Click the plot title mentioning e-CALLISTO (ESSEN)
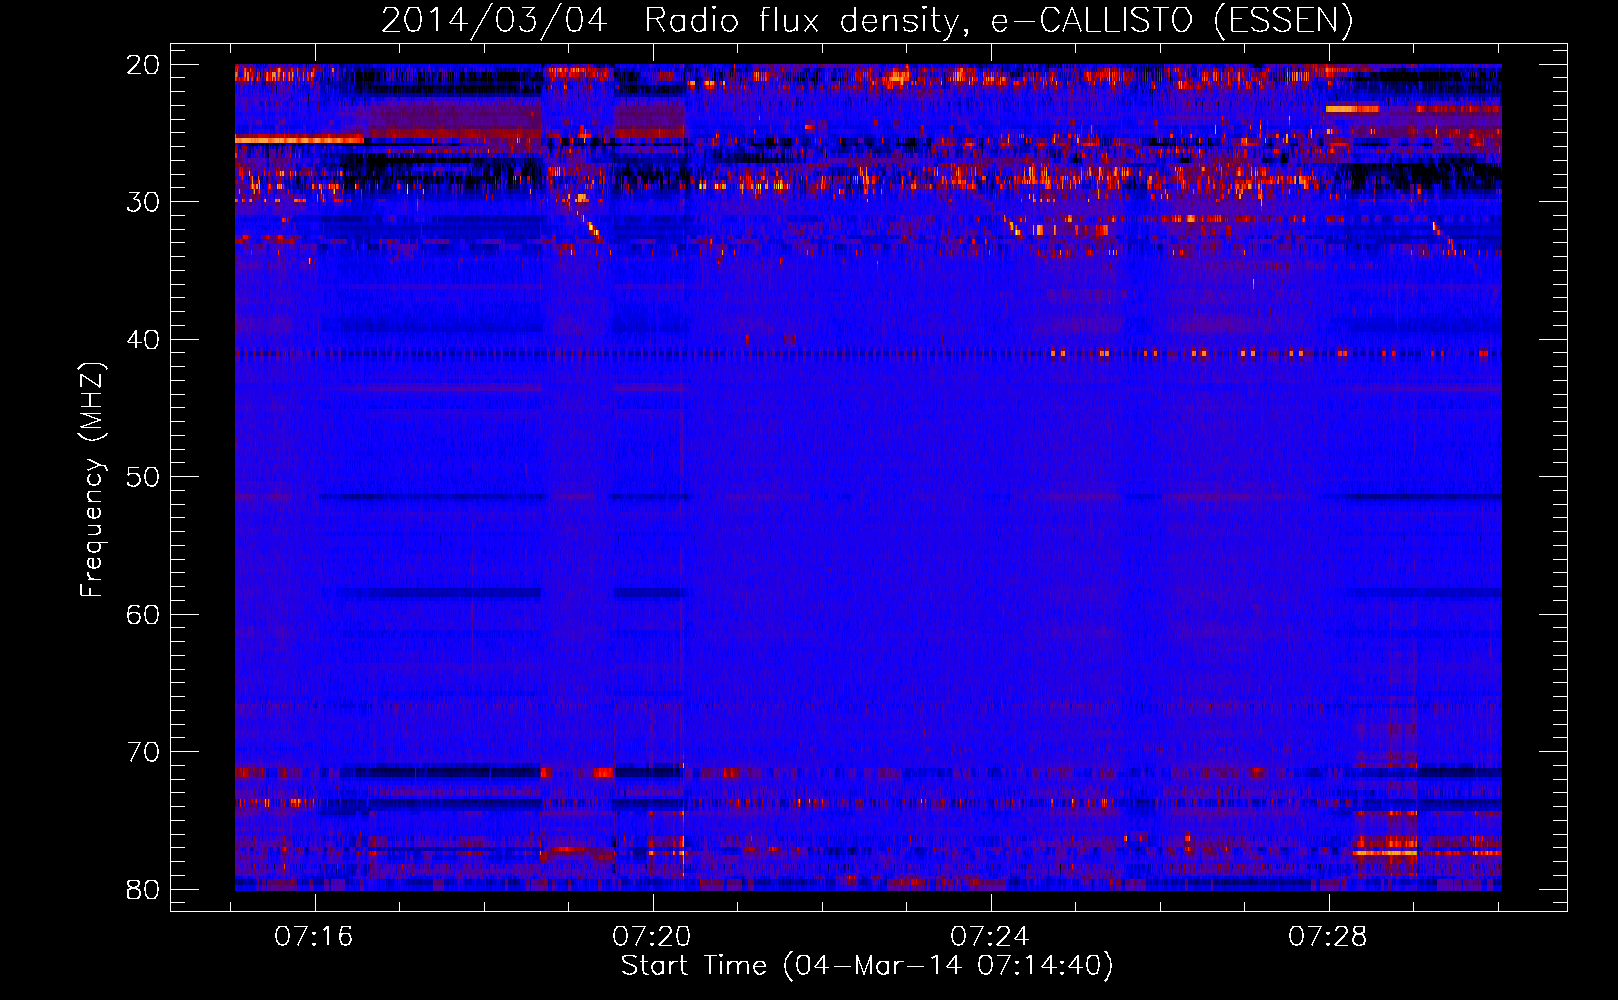 [x=867, y=21]
